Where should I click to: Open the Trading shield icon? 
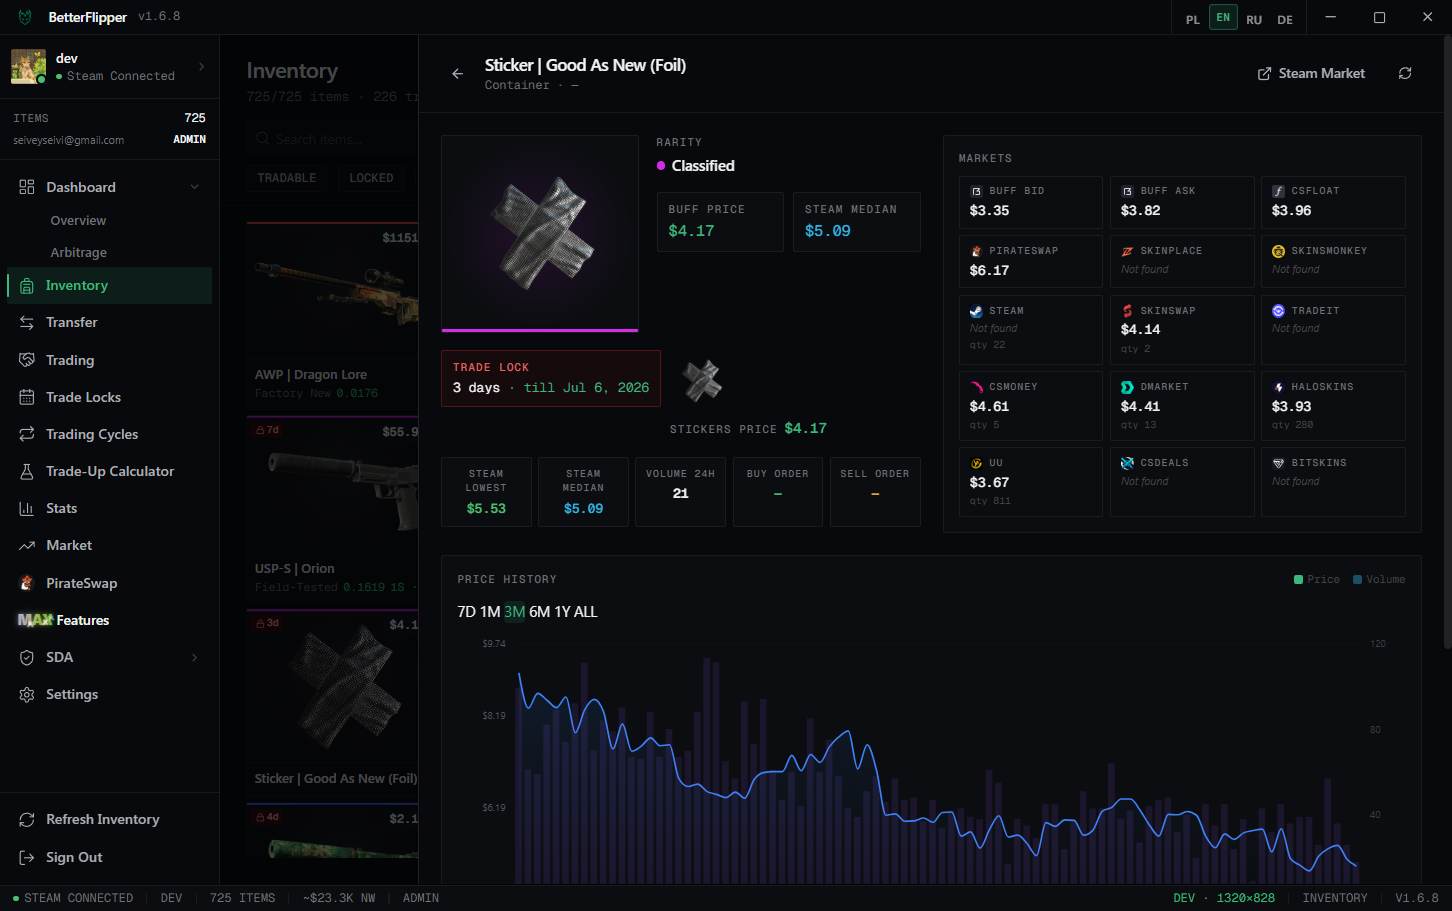27,360
